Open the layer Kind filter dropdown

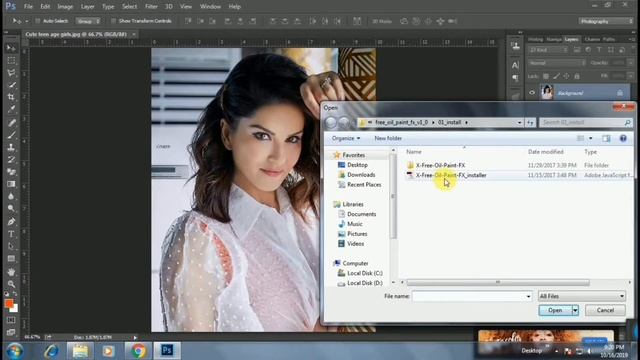[x=549, y=50]
